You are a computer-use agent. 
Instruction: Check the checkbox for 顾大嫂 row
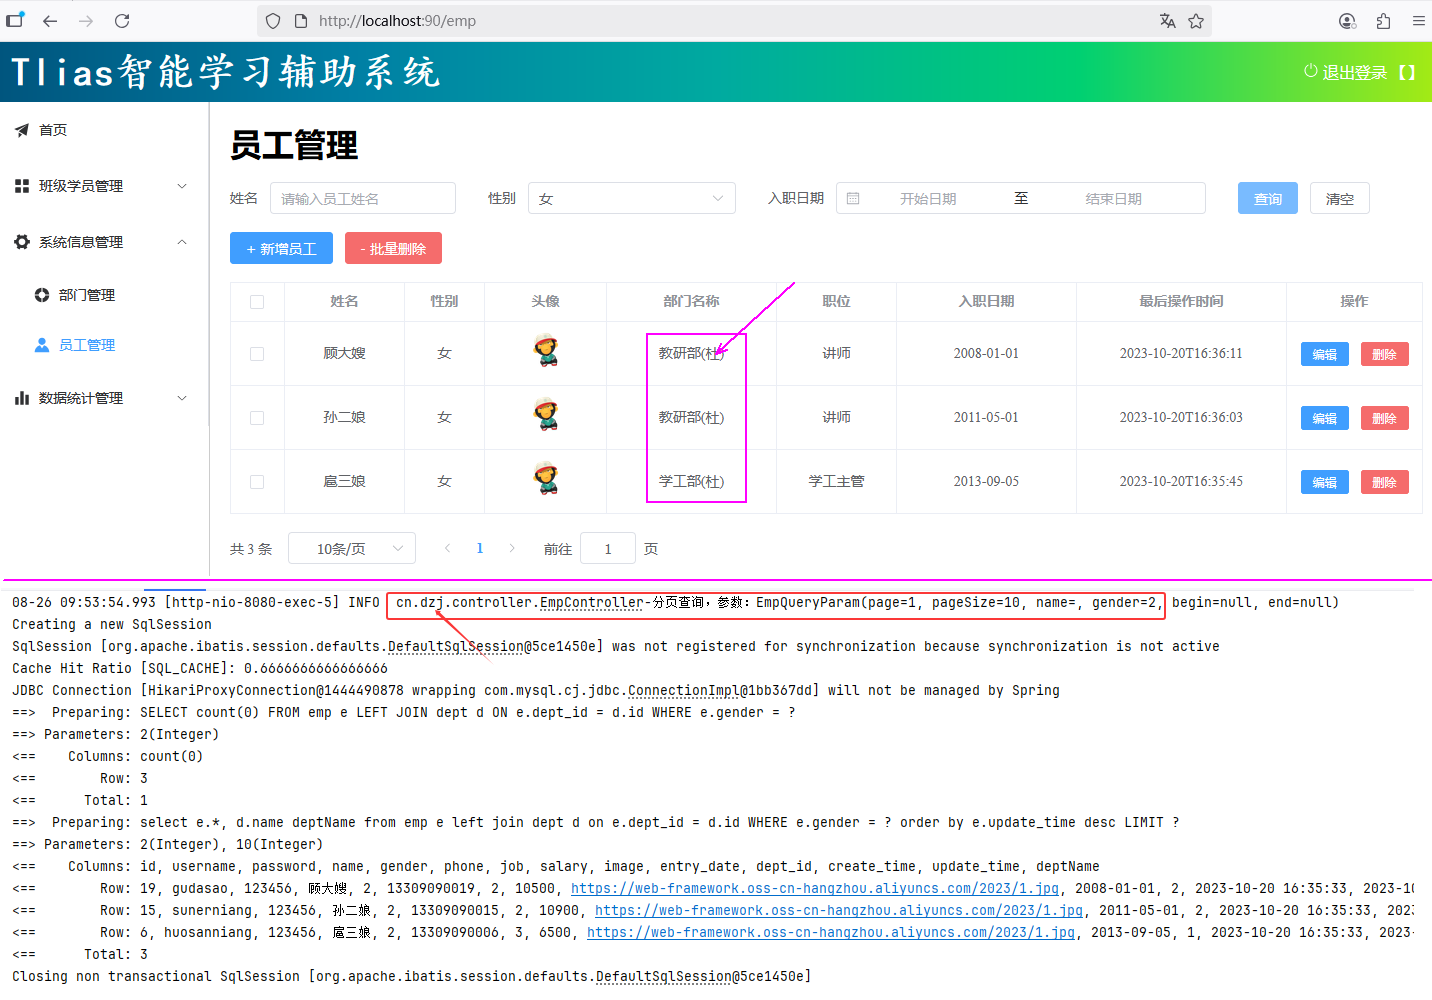pyautogui.click(x=257, y=354)
